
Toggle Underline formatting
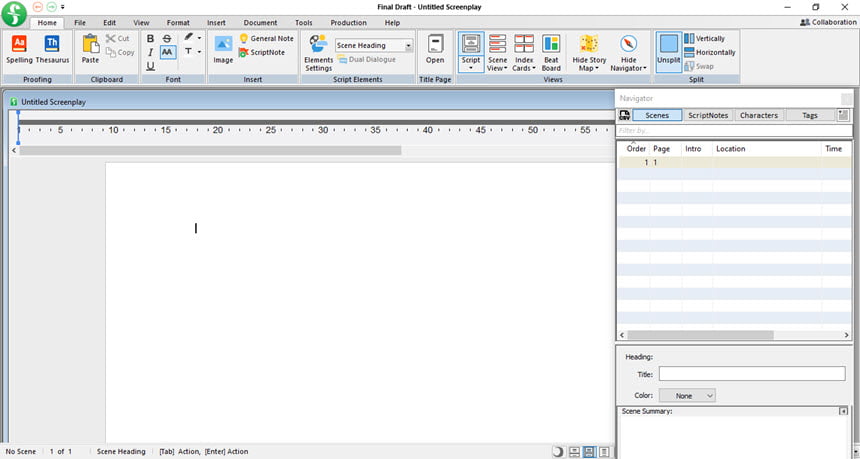coord(150,66)
